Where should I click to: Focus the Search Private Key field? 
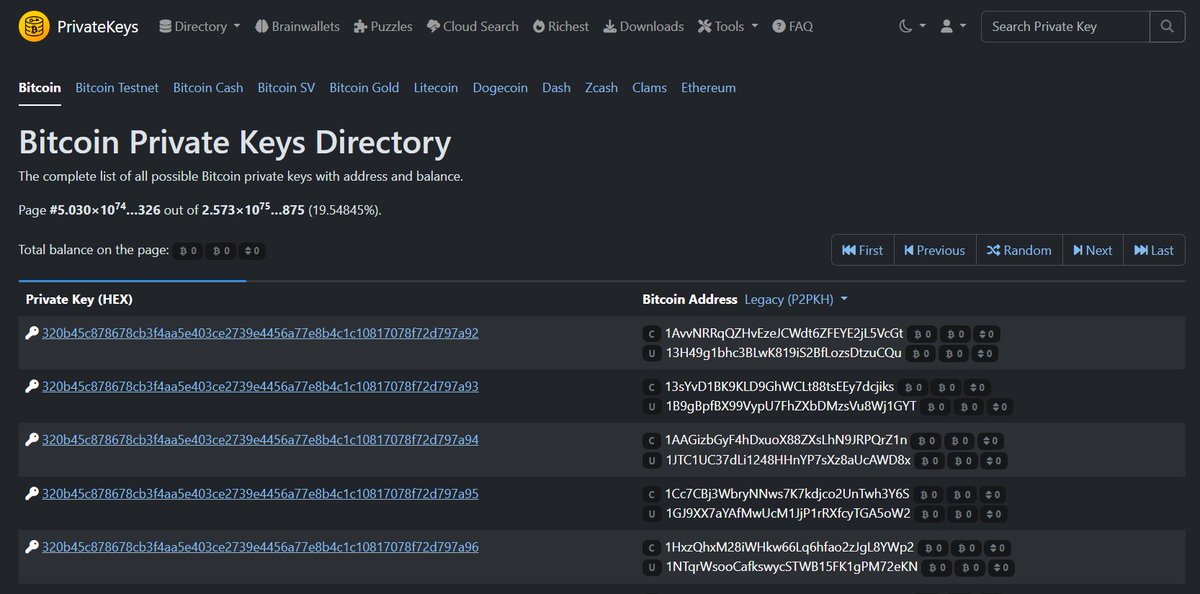click(1065, 26)
